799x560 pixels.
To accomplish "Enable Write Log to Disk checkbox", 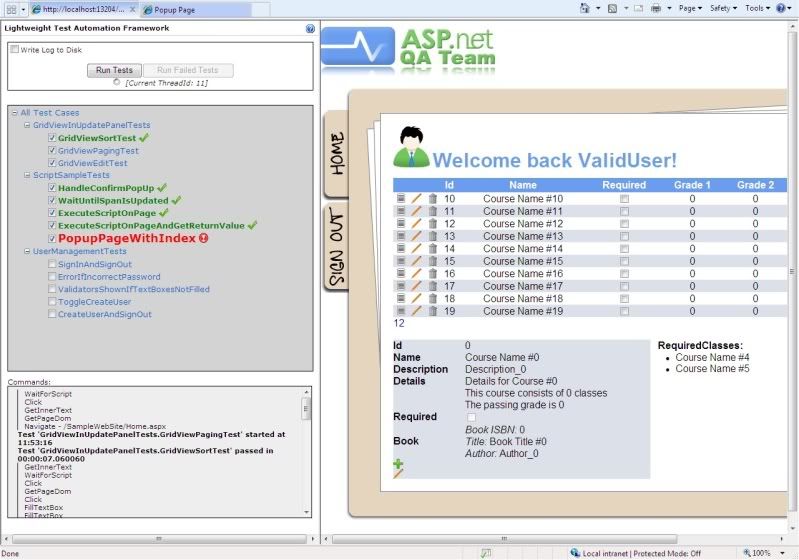I will coord(15,49).
